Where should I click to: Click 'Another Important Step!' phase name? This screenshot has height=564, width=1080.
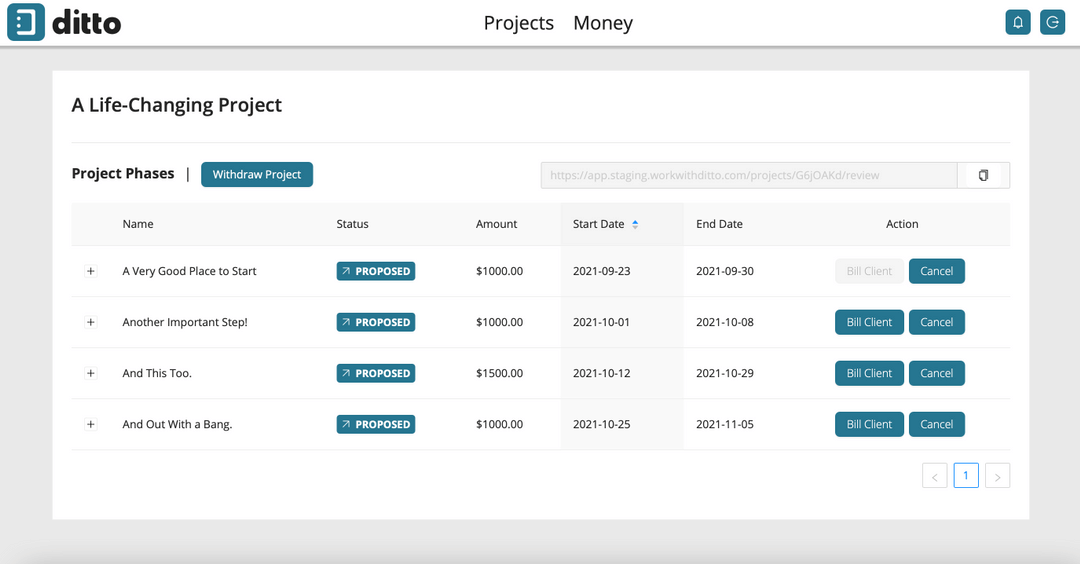coord(185,322)
